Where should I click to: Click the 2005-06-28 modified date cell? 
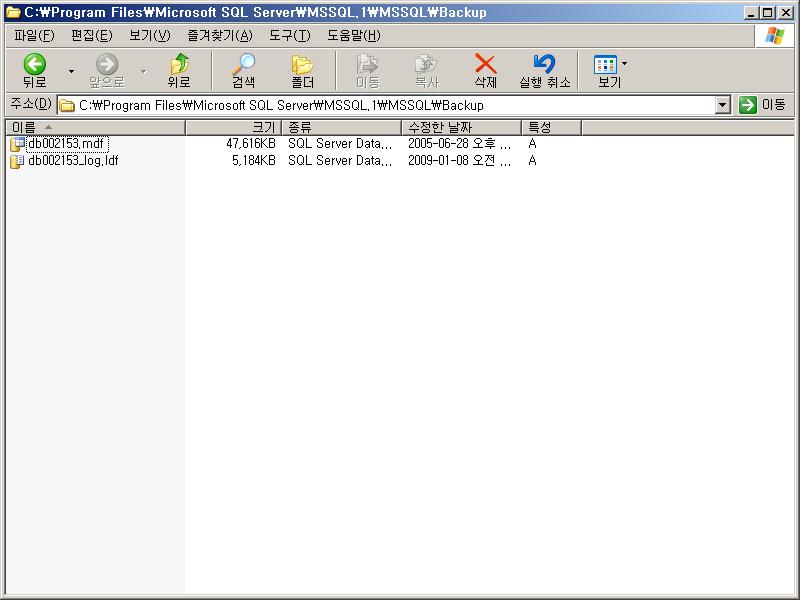click(x=459, y=144)
